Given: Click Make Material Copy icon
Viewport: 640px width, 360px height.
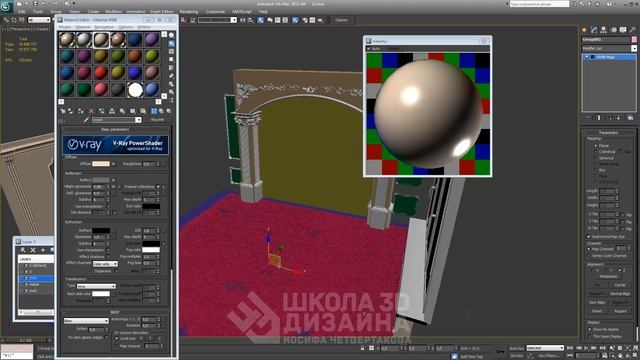Looking at the screenshot, I should click(101, 111).
